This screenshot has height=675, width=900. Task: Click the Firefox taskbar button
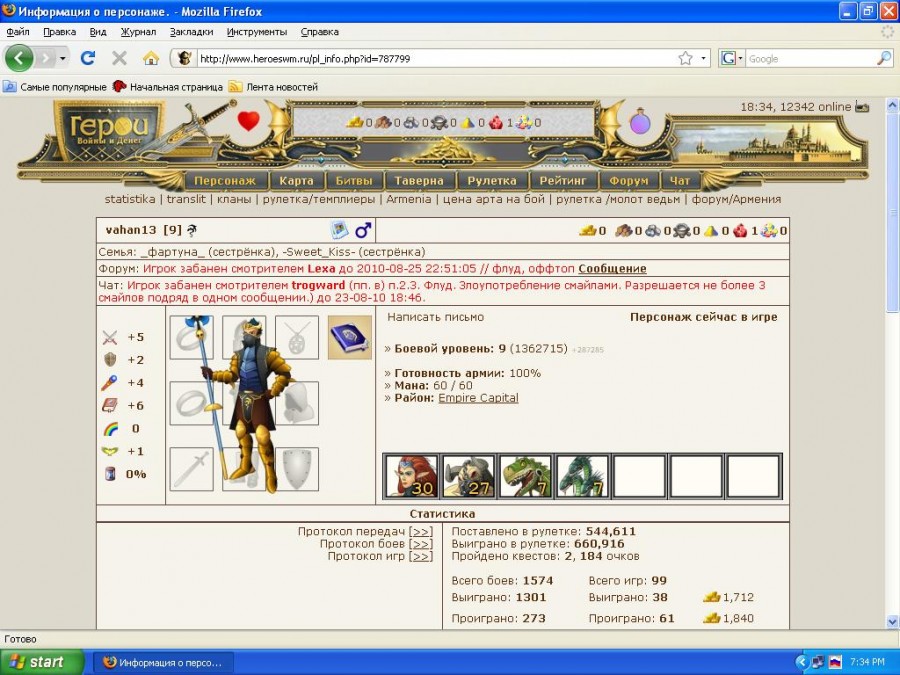click(x=164, y=662)
